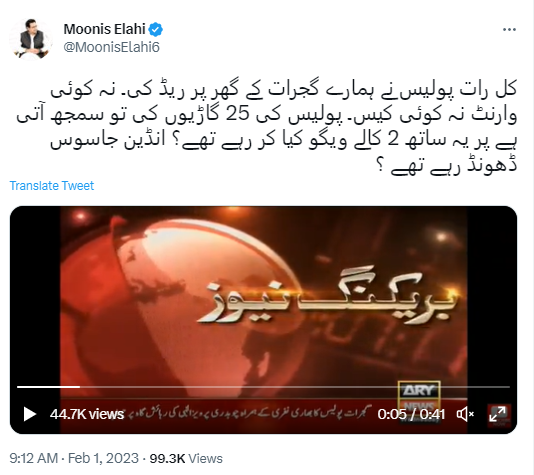534x475 pixels.
Task: Open the 9:12 AM timestamp link
Action: [x=33, y=458]
